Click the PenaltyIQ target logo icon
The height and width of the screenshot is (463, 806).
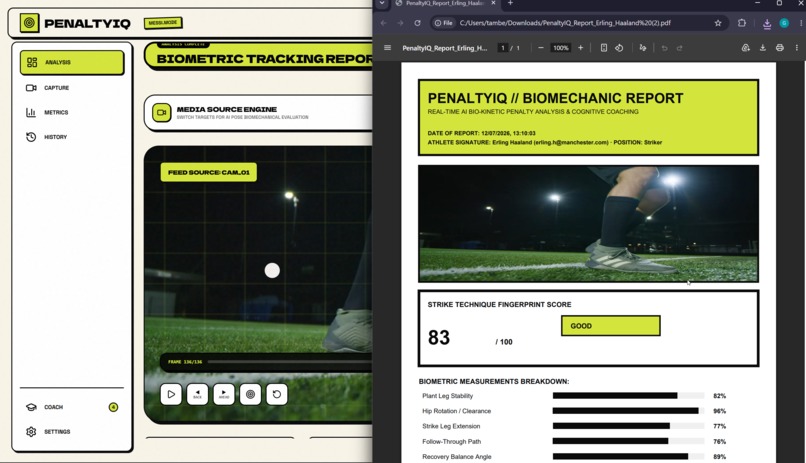click(x=29, y=23)
